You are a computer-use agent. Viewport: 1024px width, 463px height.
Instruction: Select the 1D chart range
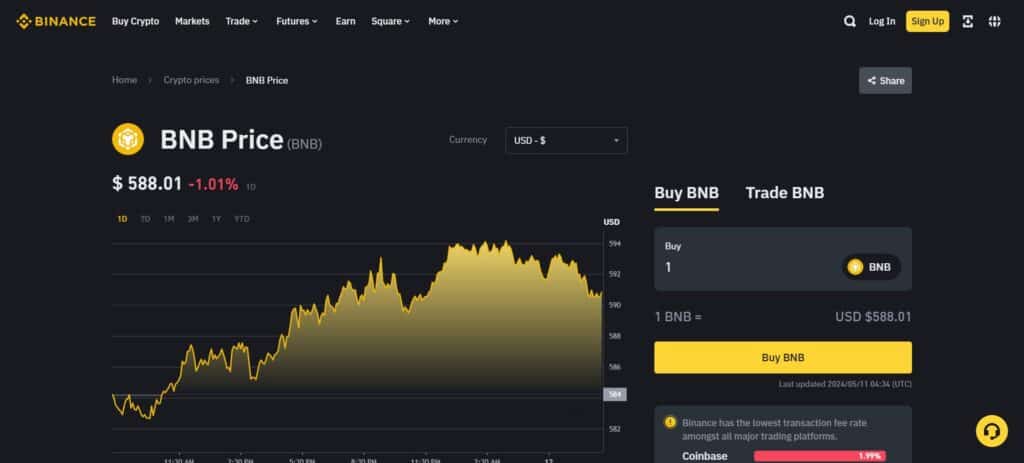coord(122,219)
